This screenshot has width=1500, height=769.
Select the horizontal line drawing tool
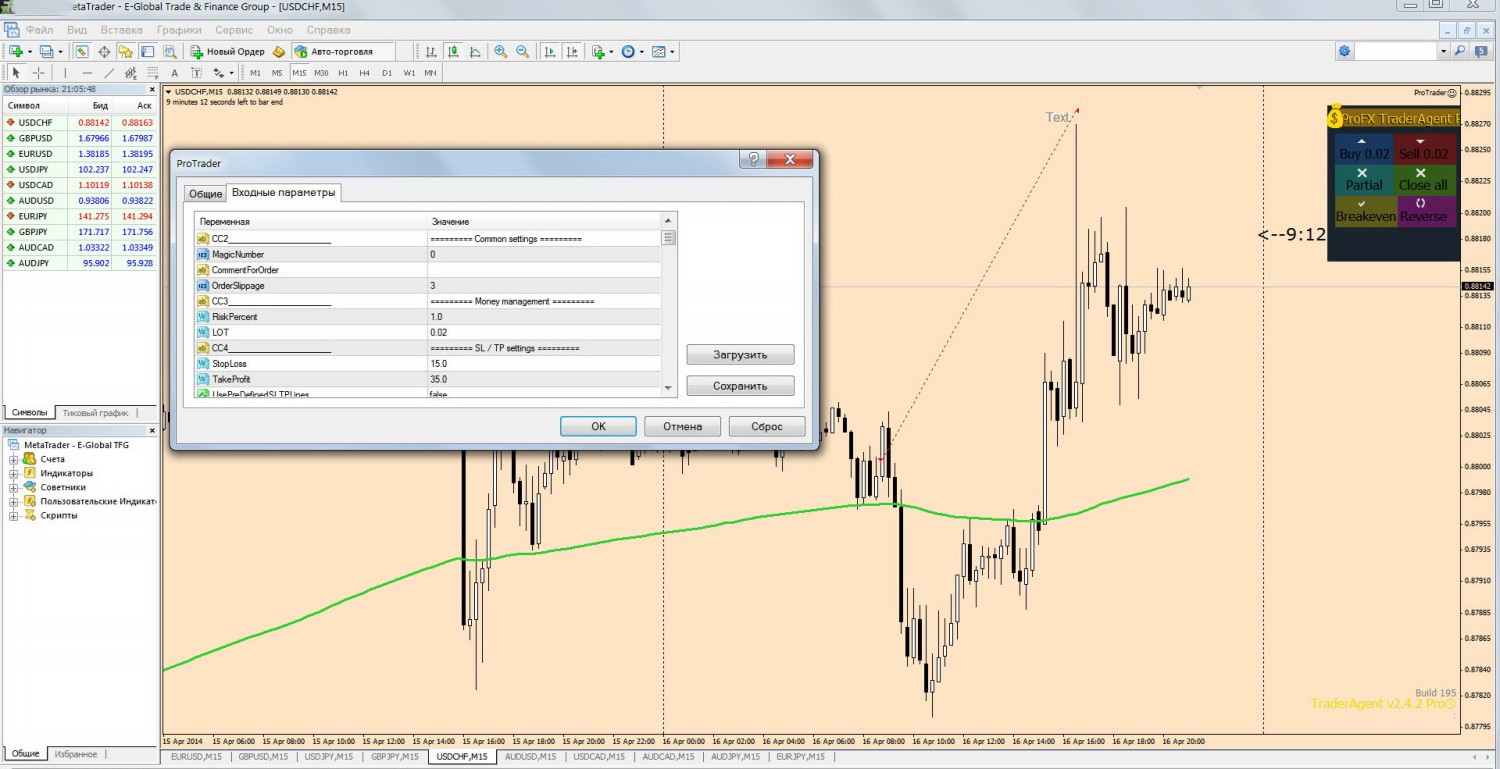(x=87, y=73)
